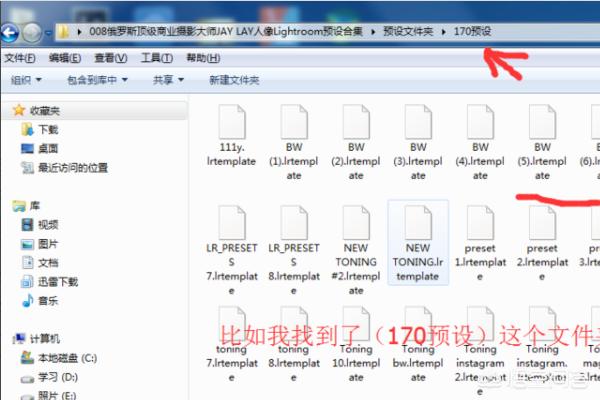Screen dimensions: 600x400
Task: Click the 008俄罗斯顶级商业摄影大师 breadcrumb segment
Action: [226, 31]
